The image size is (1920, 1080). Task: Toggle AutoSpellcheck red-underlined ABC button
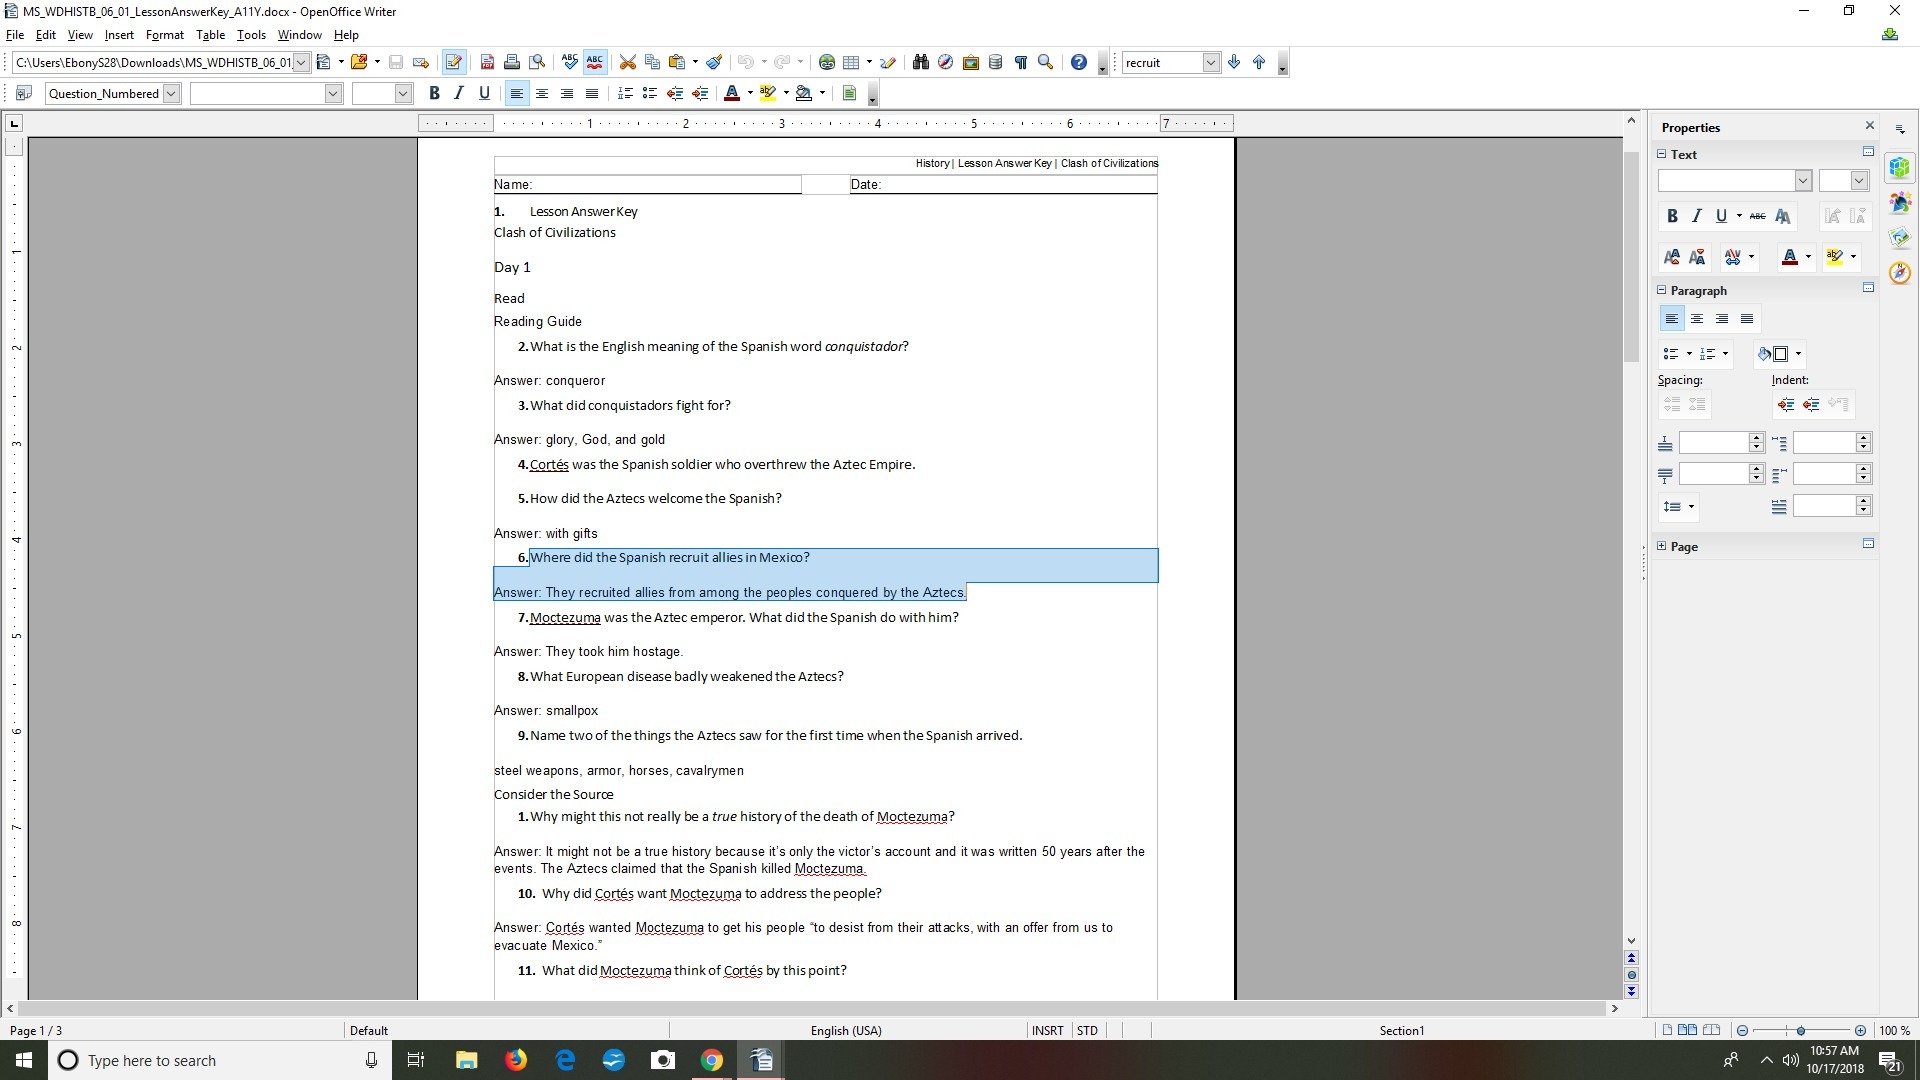(595, 62)
